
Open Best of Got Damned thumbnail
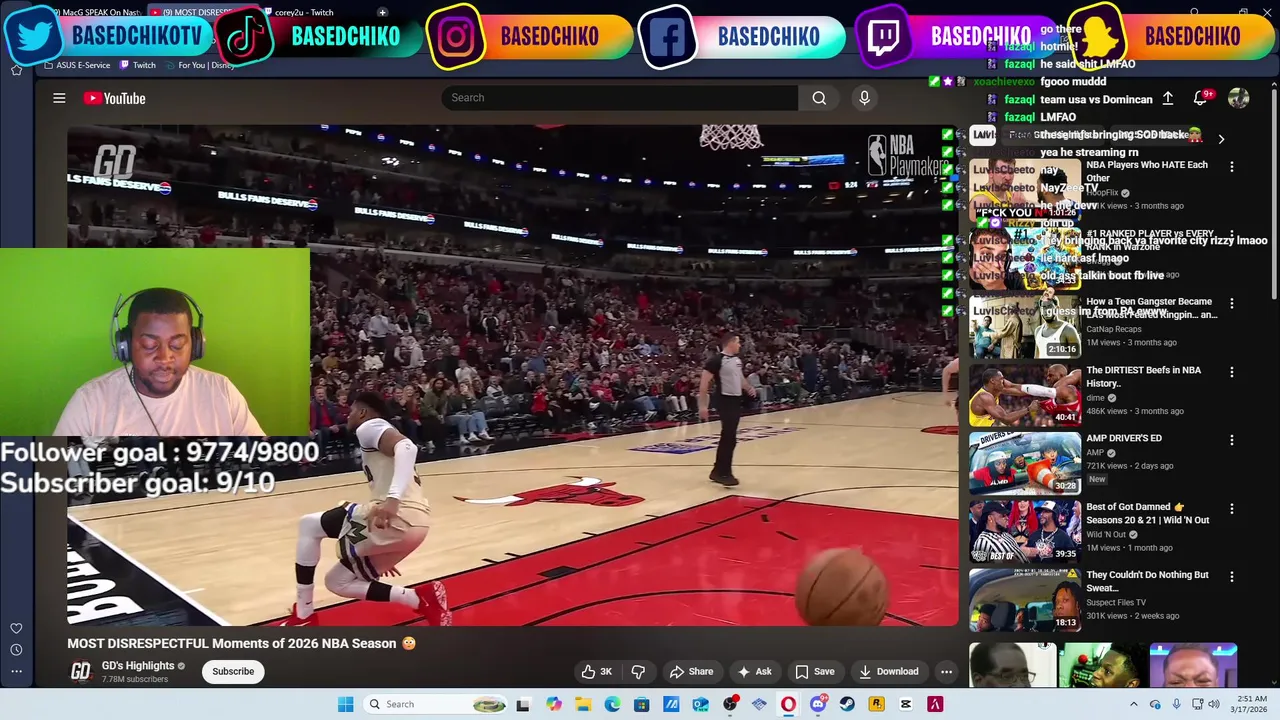[x=1025, y=531]
